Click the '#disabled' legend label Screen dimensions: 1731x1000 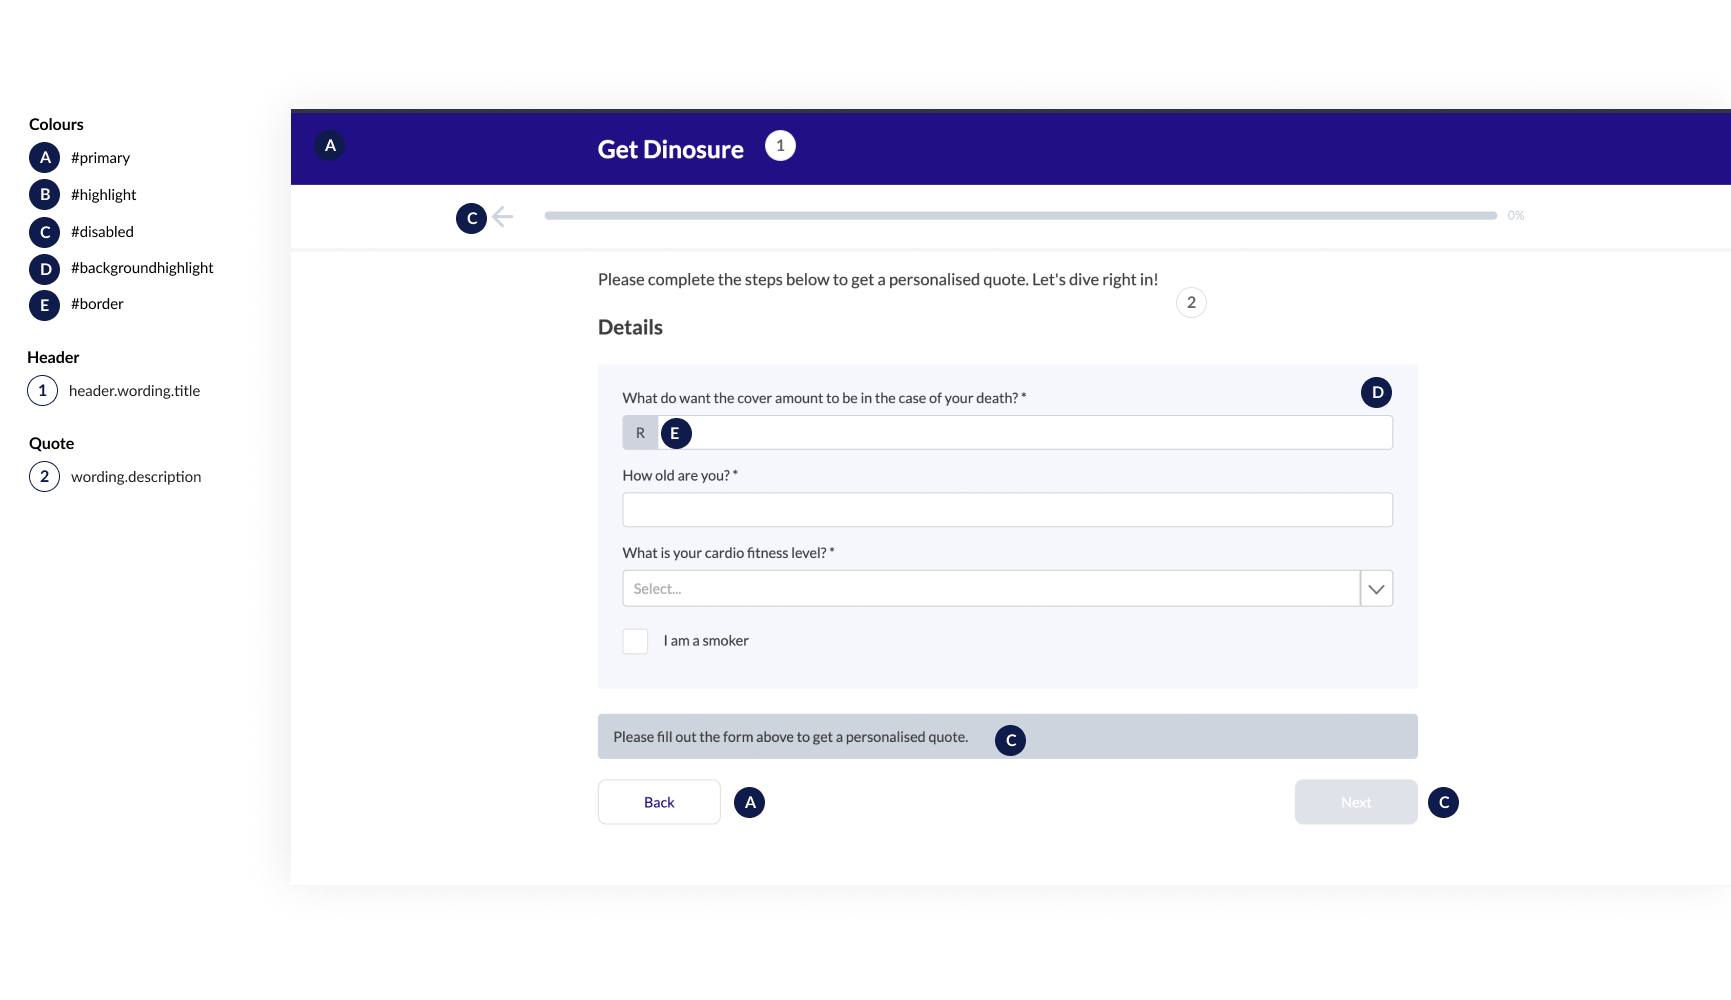(102, 232)
